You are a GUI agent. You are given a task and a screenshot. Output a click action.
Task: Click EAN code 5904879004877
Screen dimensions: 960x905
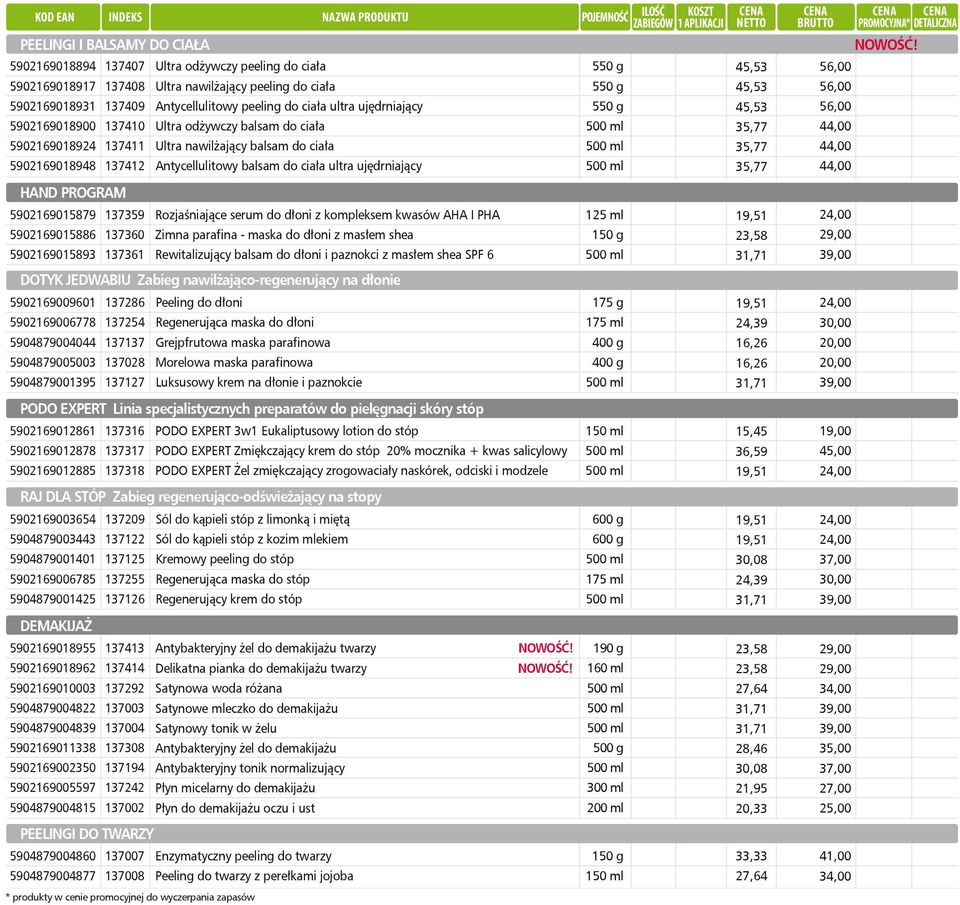click(x=53, y=876)
